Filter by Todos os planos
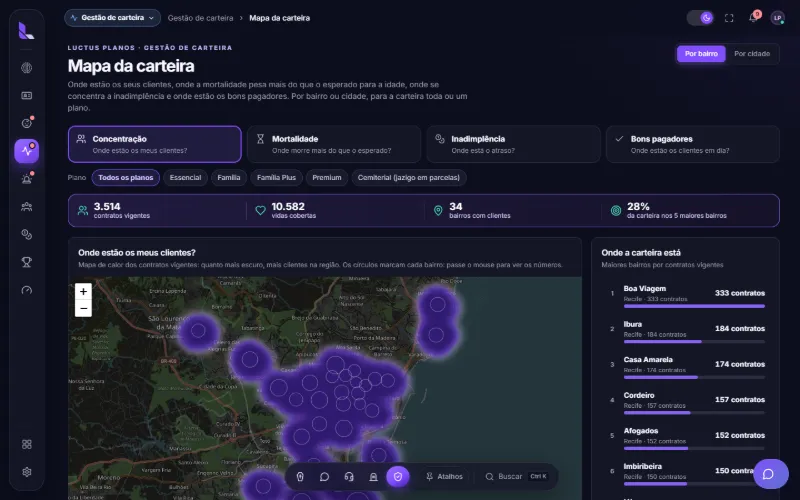Image resolution: width=800 pixels, height=500 pixels. point(126,178)
